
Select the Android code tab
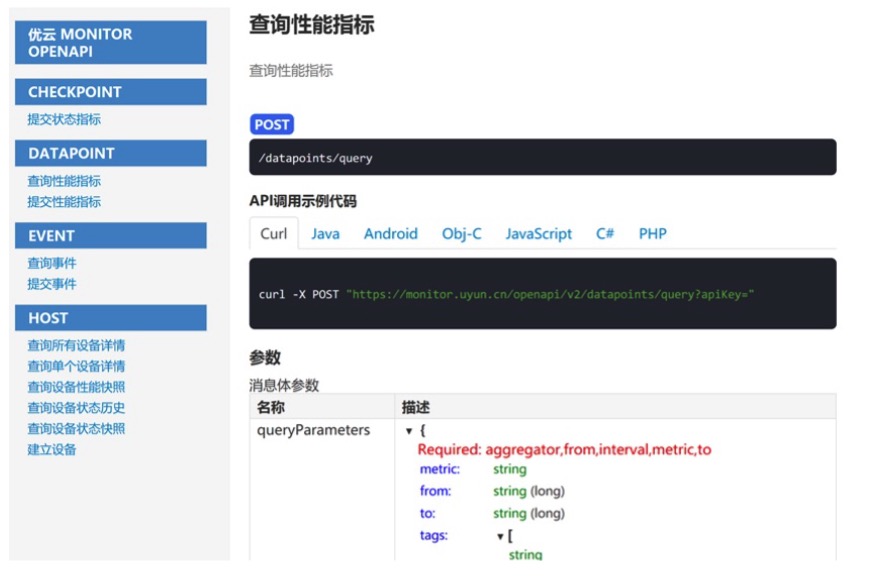tap(390, 234)
